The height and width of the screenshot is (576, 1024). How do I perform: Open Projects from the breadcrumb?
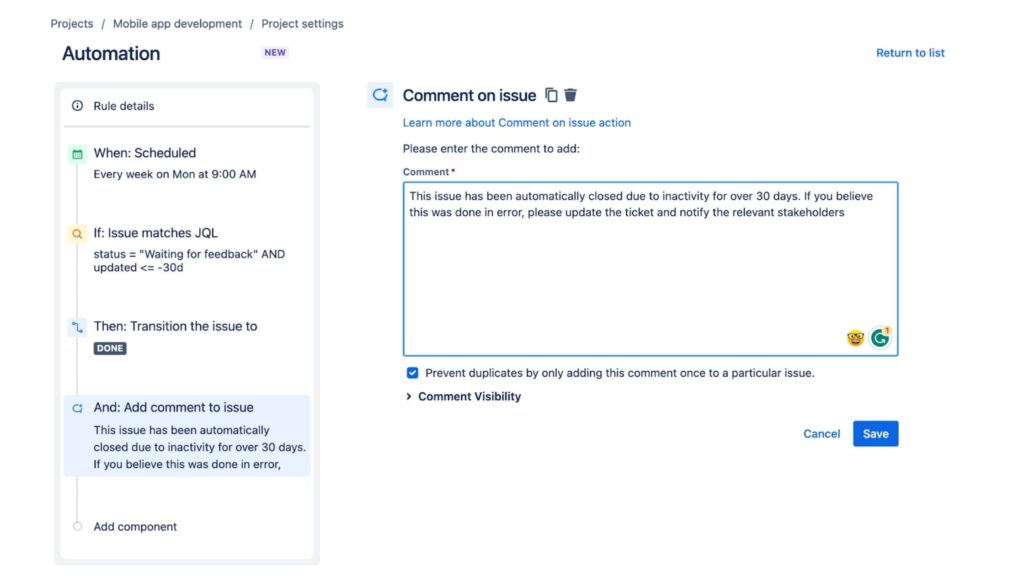(x=71, y=23)
